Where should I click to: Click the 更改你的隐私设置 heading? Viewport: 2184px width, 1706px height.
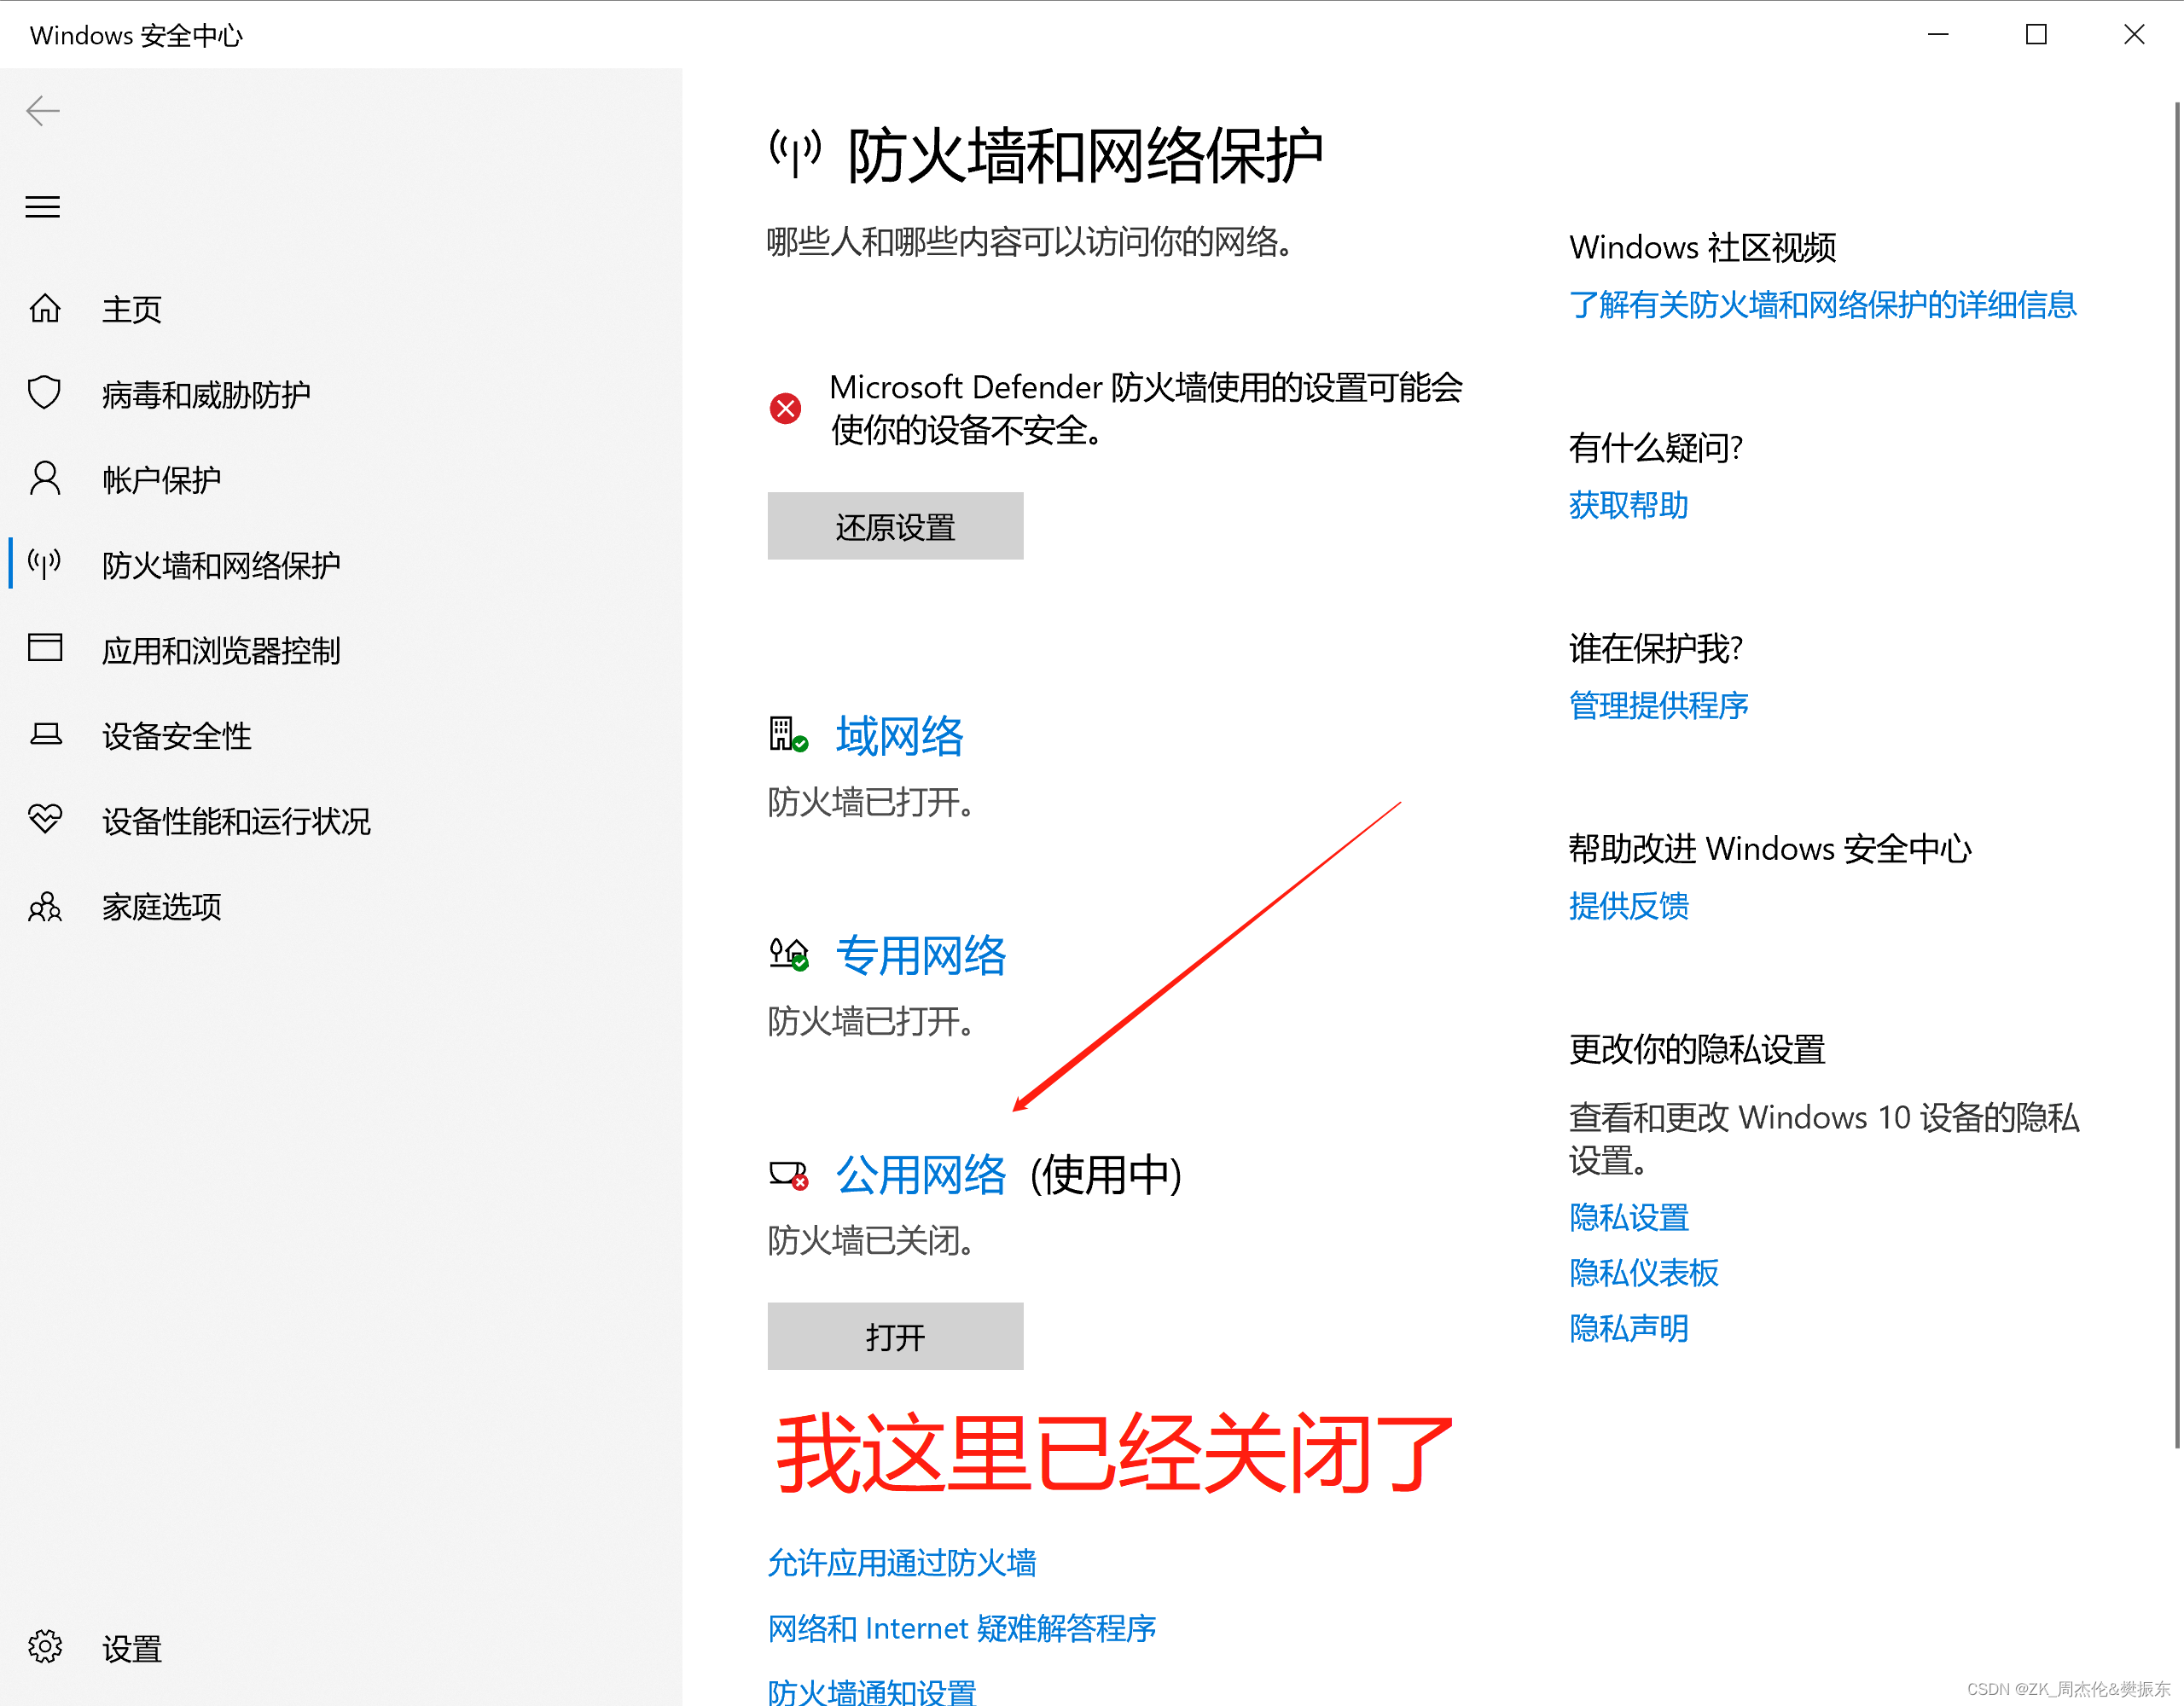coord(1697,1049)
